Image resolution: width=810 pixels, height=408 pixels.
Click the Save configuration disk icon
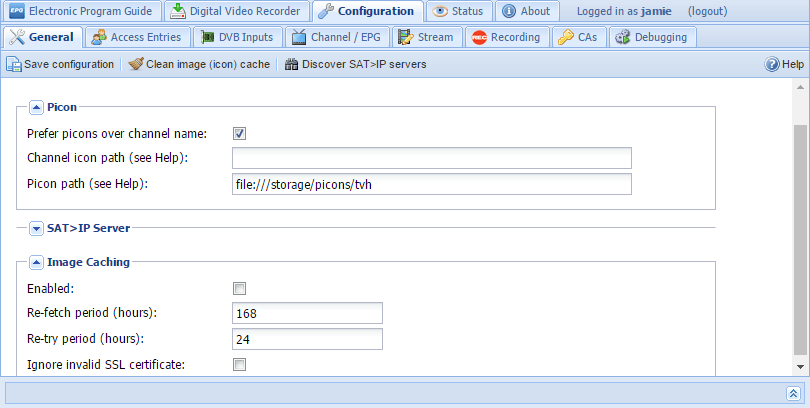click(14, 64)
